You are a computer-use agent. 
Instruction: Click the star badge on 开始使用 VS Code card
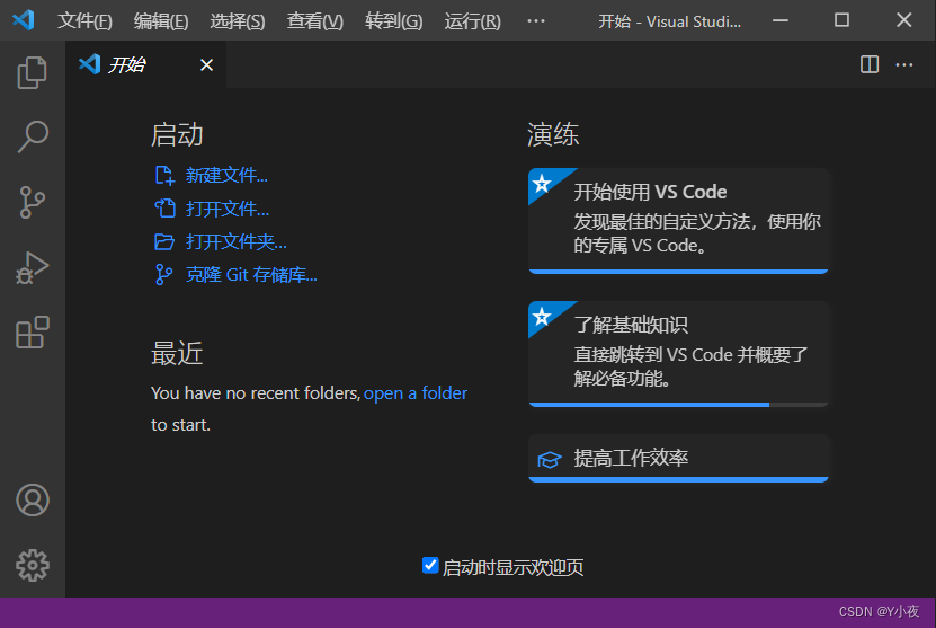542,184
